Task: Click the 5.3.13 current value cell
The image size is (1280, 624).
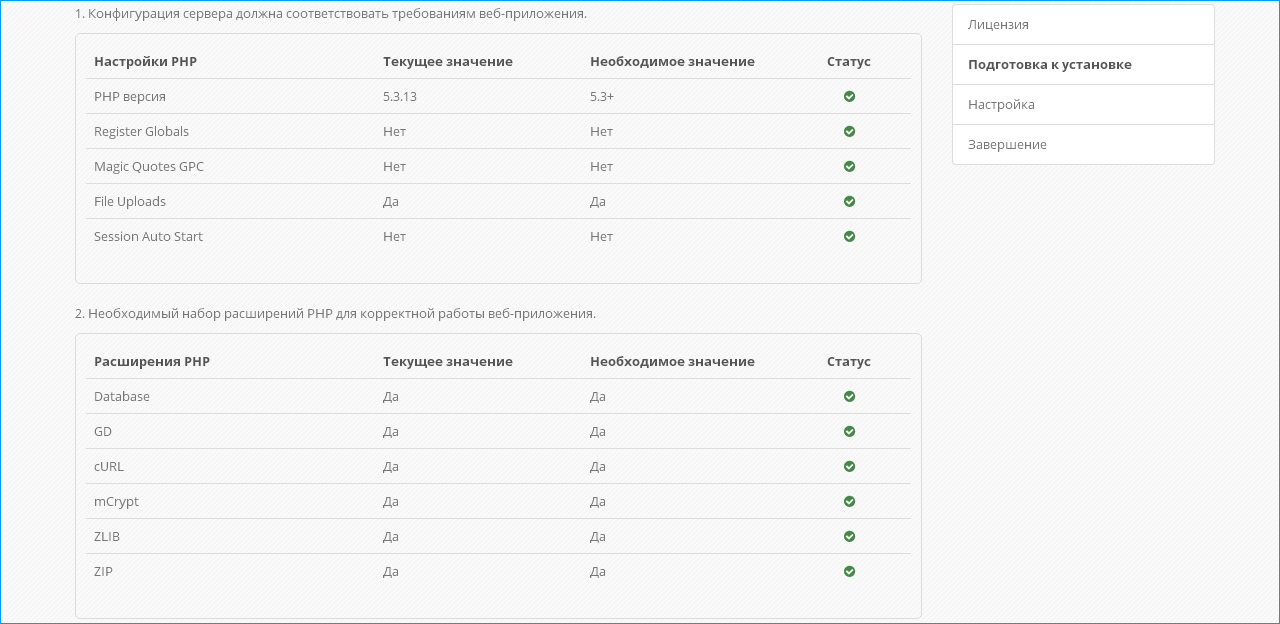Action: pyautogui.click(x=400, y=97)
